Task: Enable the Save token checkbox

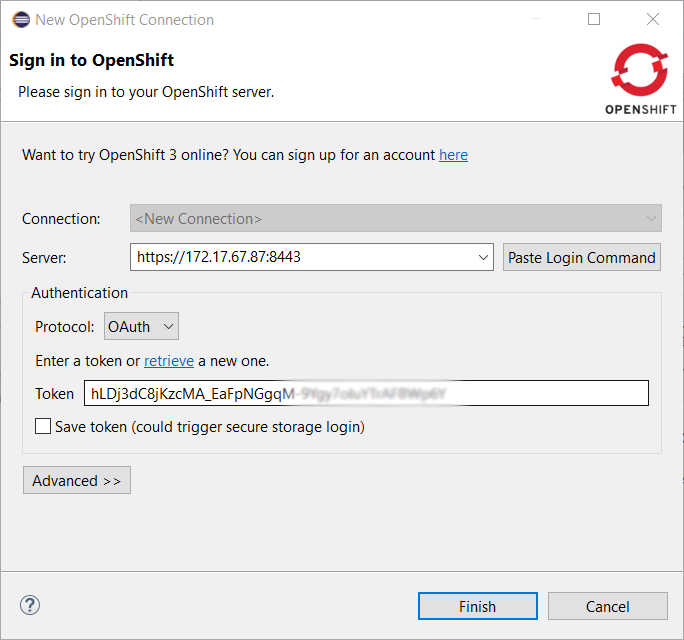Action: [43, 427]
